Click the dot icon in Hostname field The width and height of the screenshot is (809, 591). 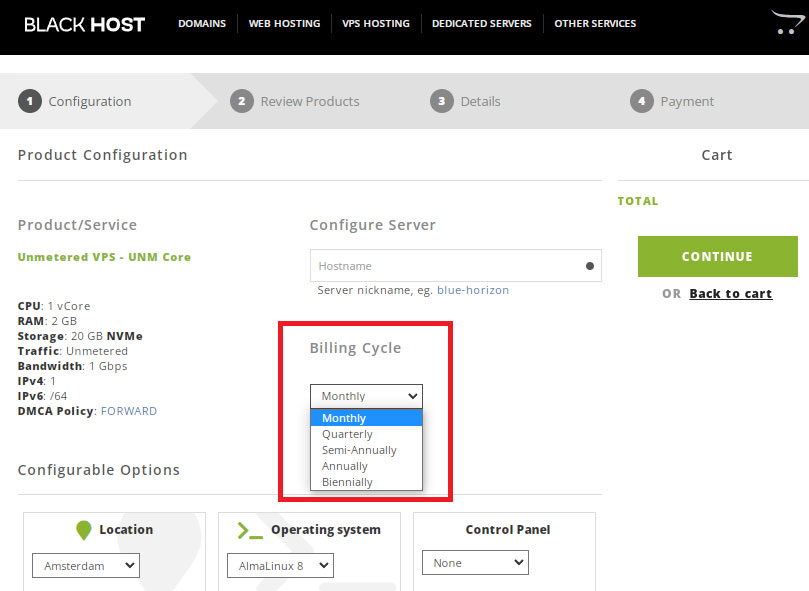click(x=590, y=266)
